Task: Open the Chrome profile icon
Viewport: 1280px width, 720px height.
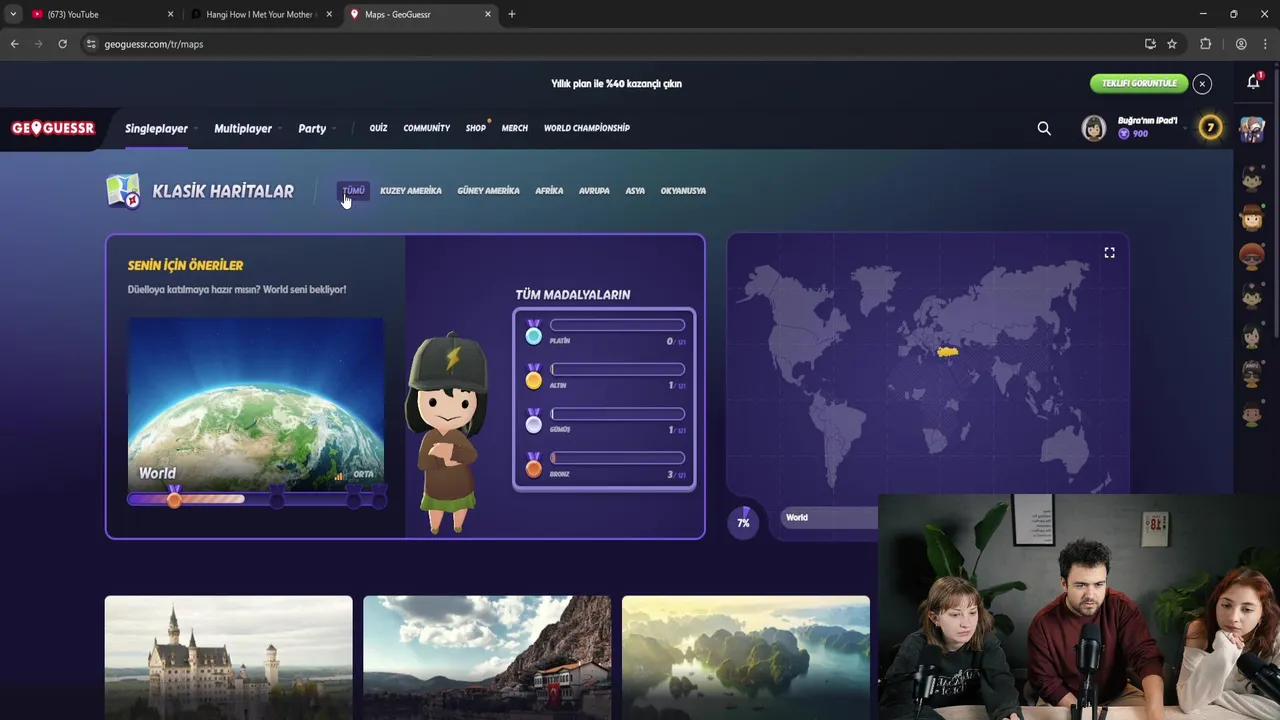Action: tap(1241, 44)
